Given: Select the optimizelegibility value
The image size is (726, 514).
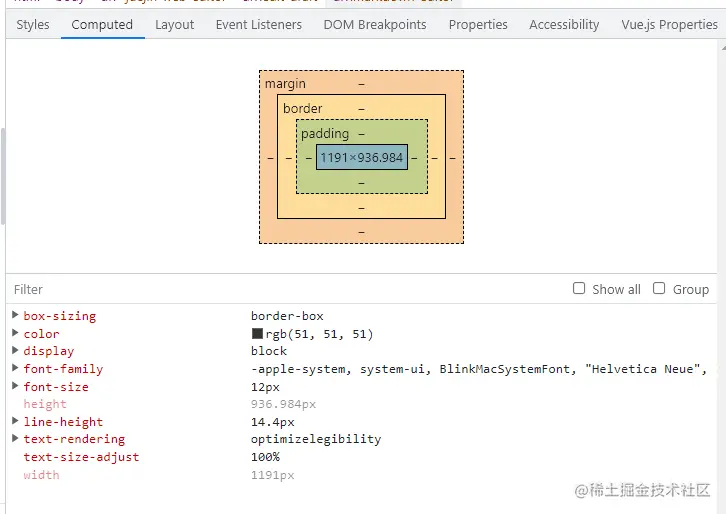Looking at the screenshot, I should coord(316,439).
